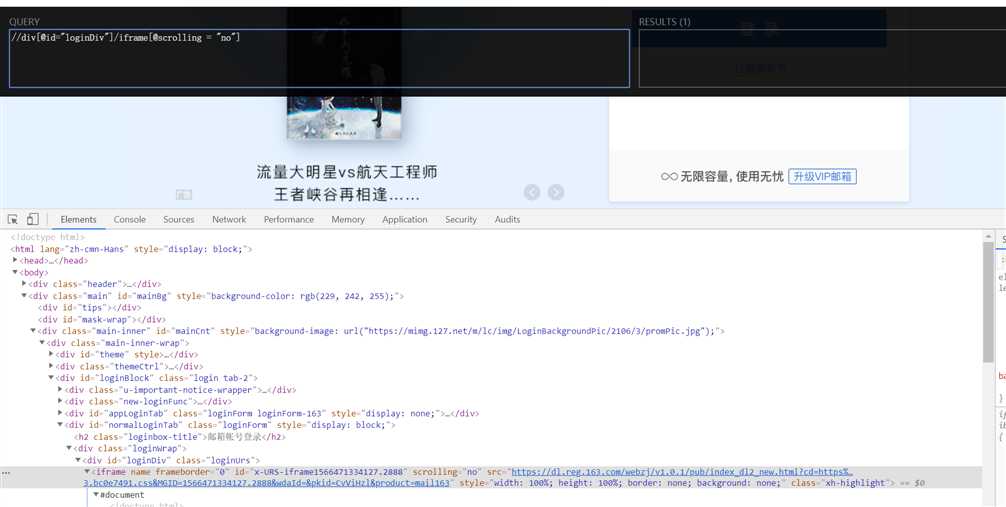1006x507 pixels.
Task: Click the RESULTS output box
Action: point(822,58)
